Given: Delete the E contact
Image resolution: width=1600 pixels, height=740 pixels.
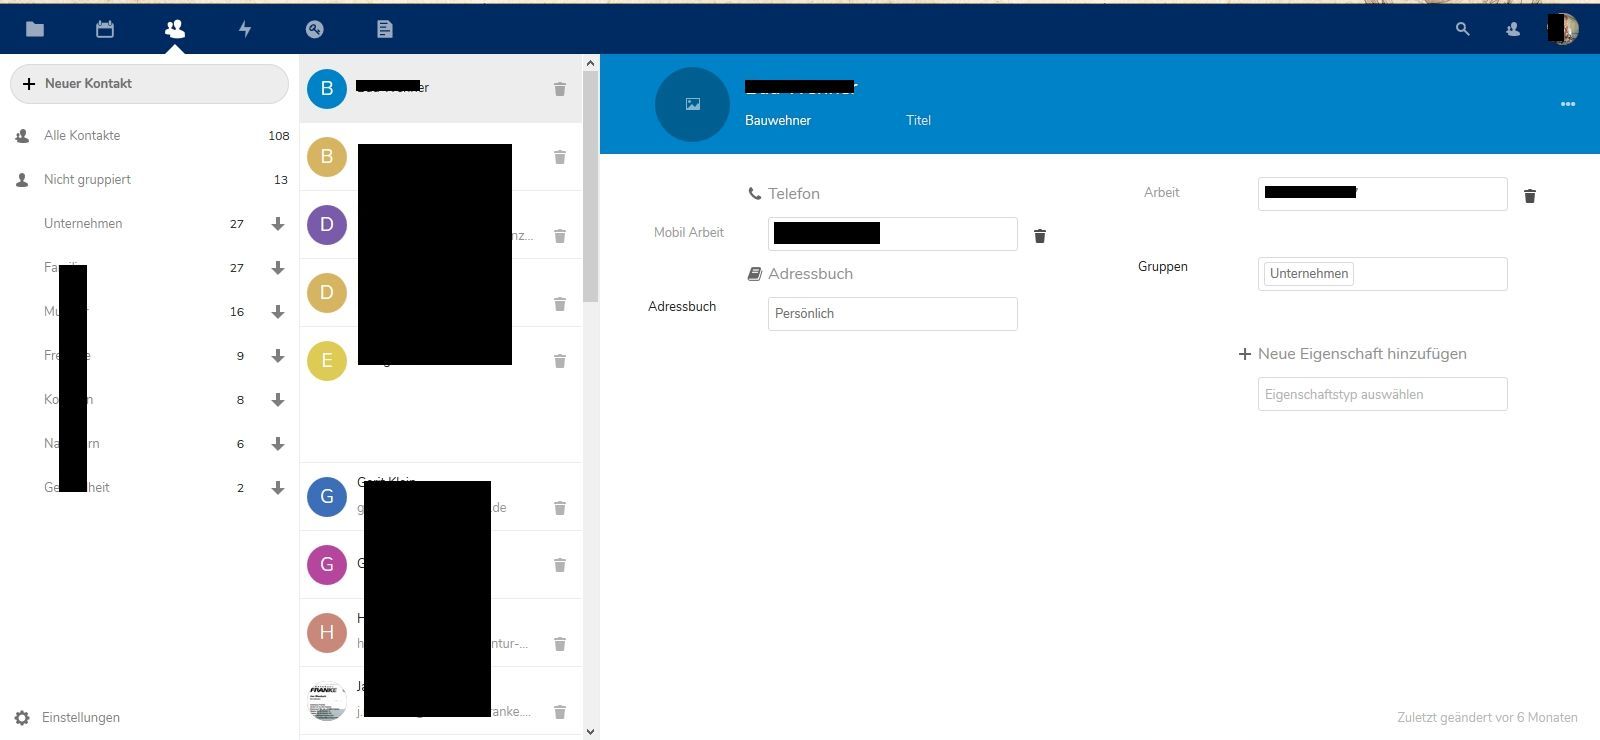Looking at the screenshot, I should (560, 361).
